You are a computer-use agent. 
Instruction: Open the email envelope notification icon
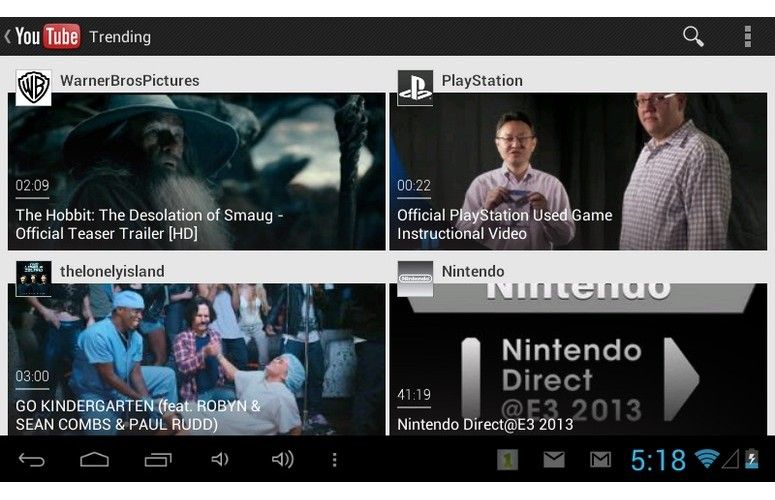(554, 460)
